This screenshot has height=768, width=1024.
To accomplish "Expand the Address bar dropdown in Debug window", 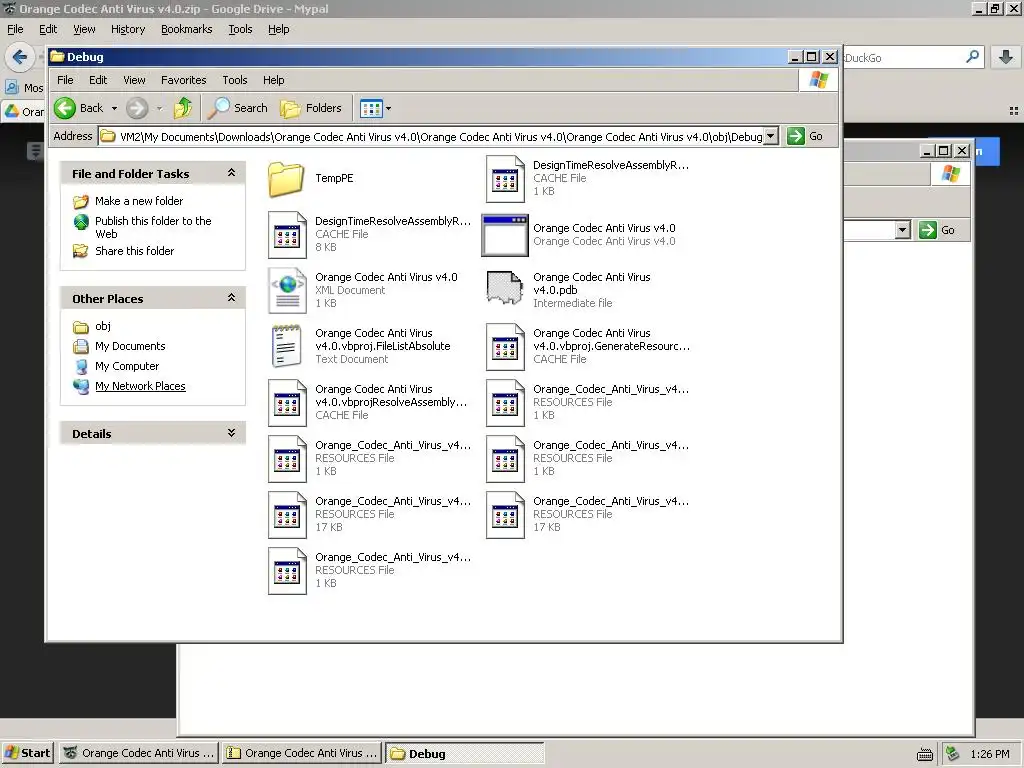I will pyautogui.click(x=771, y=136).
